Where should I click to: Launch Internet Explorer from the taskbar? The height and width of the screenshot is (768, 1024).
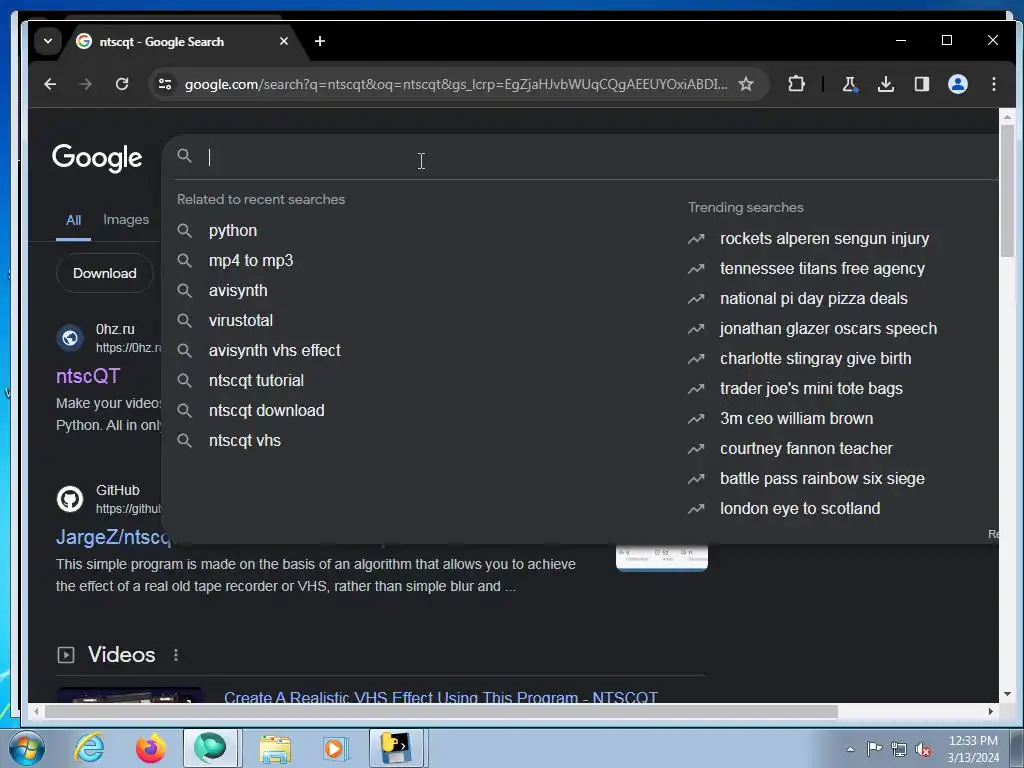pos(89,748)
